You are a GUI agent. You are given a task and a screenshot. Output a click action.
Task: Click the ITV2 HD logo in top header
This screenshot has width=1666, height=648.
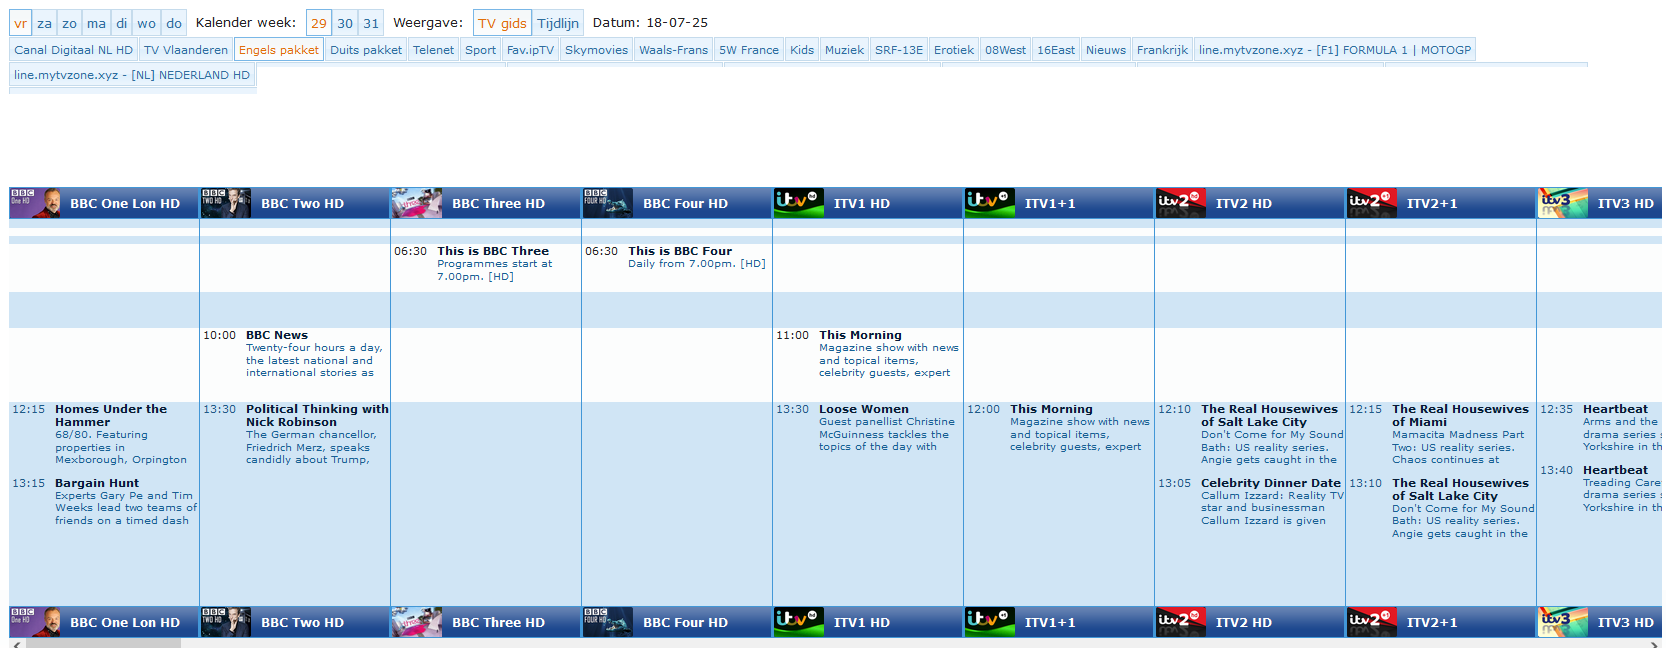(x=1181, y=203)
